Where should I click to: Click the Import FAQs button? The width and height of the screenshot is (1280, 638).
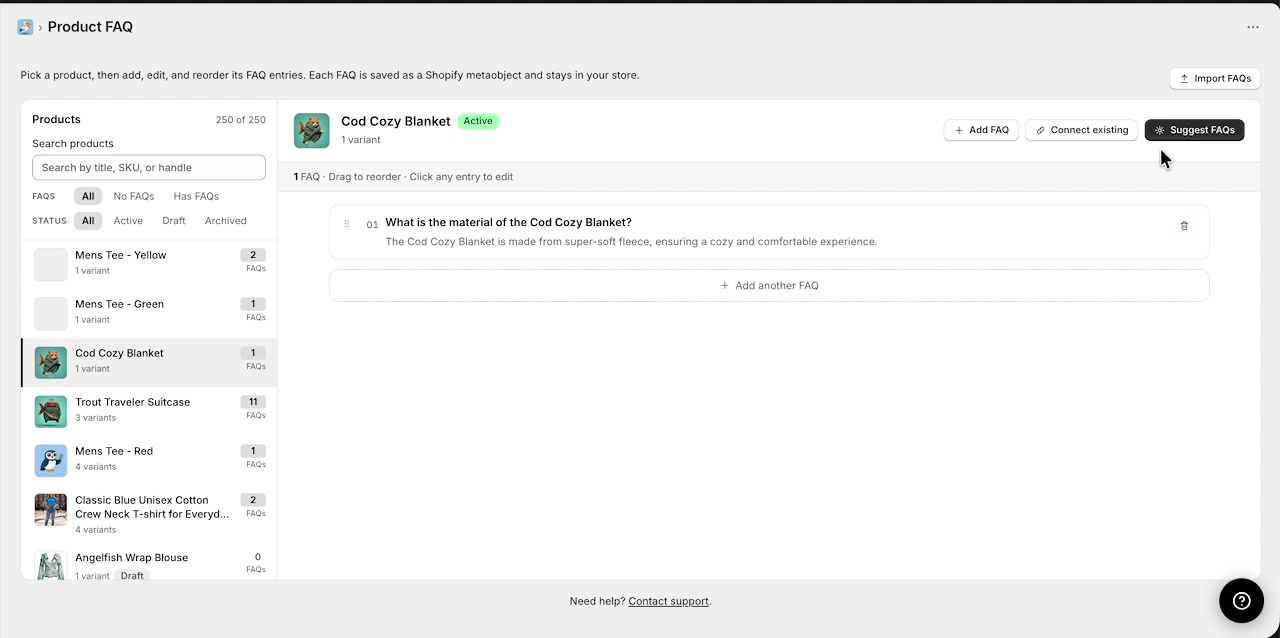pos(1215,78)
